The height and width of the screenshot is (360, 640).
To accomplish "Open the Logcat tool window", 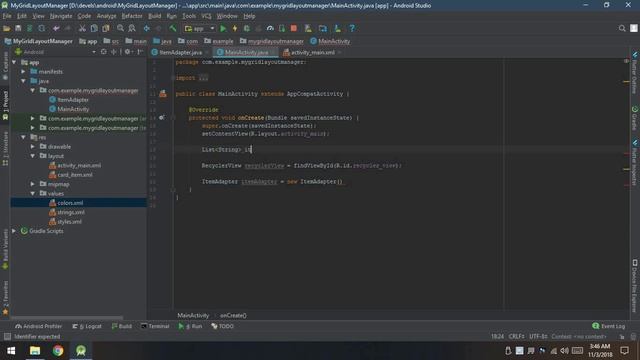I will pos(87,326).
